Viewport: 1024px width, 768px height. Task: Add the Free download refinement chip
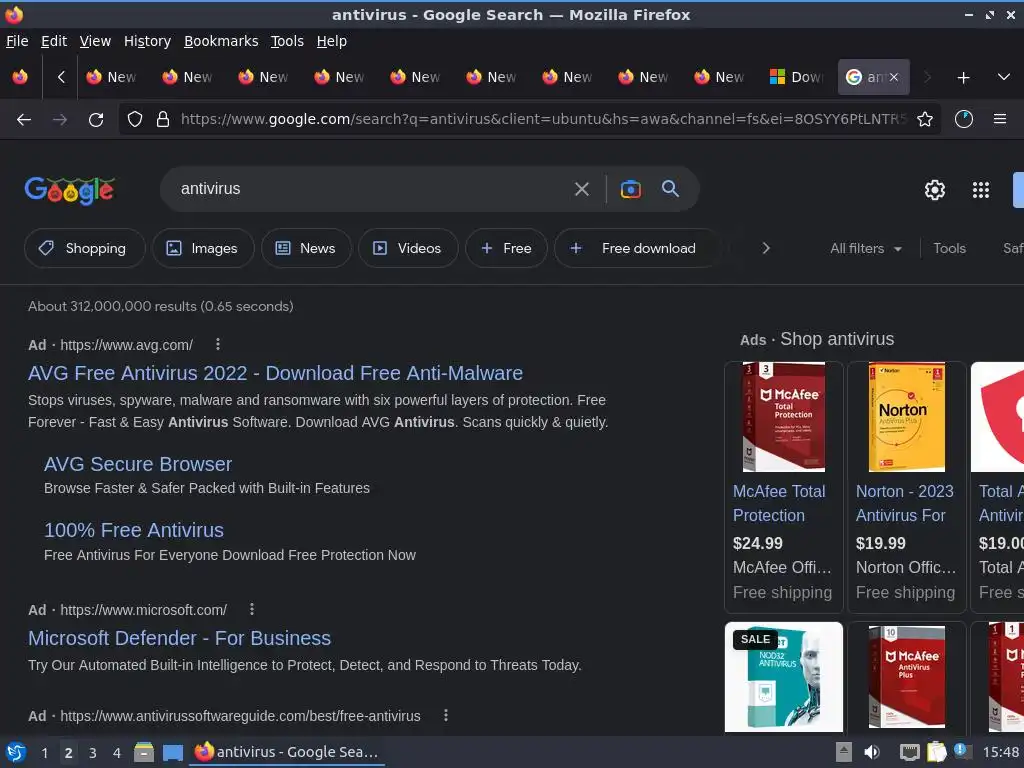tap(635, 248)
